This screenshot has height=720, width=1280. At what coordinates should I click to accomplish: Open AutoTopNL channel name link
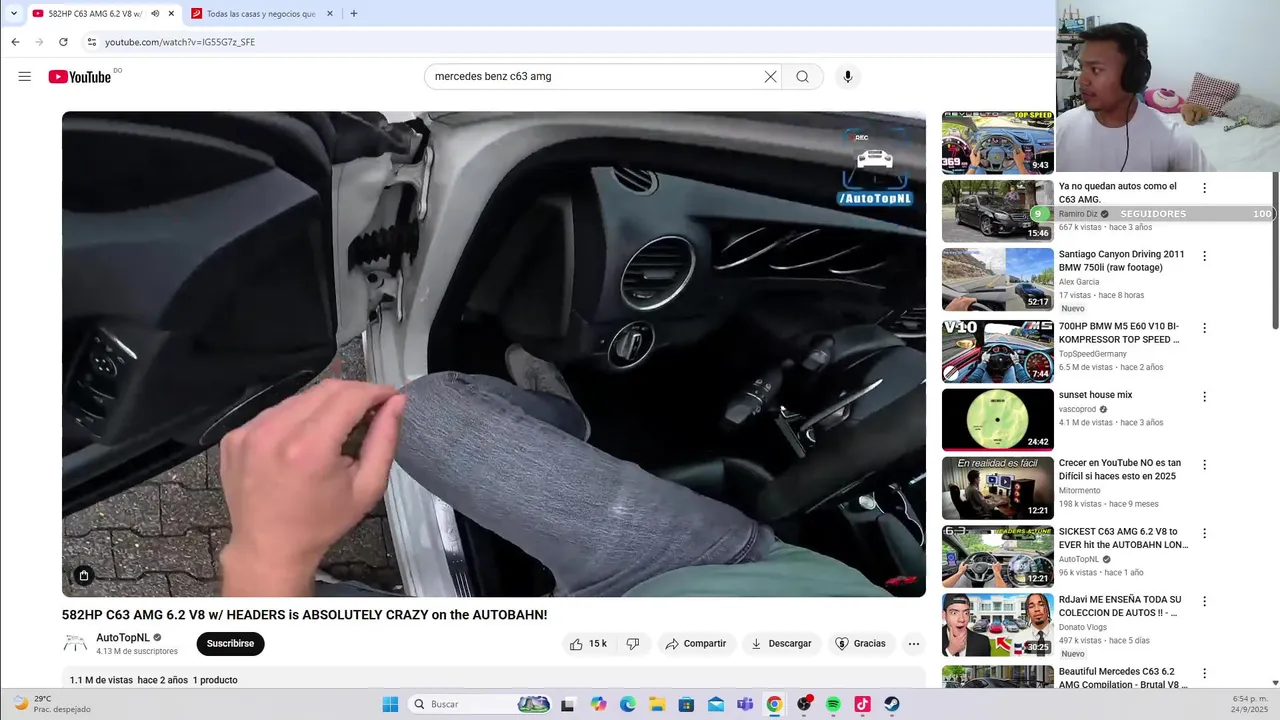(123, 638)
